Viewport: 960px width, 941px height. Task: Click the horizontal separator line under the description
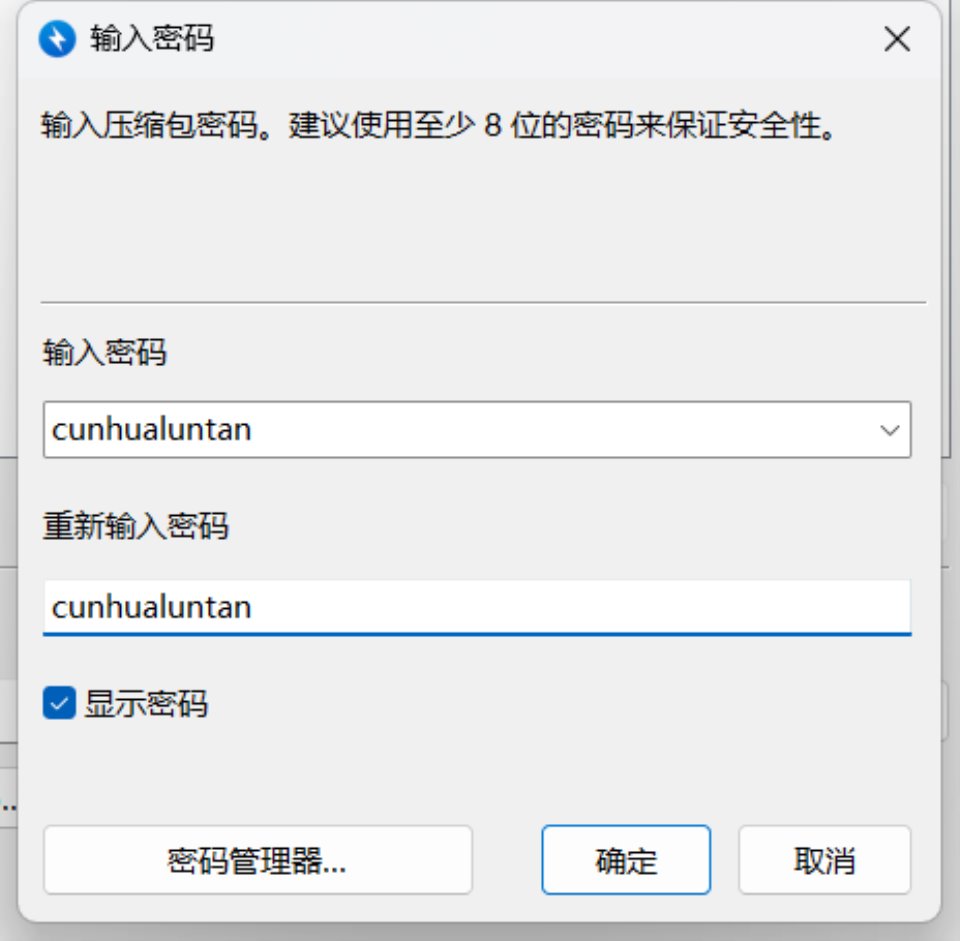tap(484, 302)
